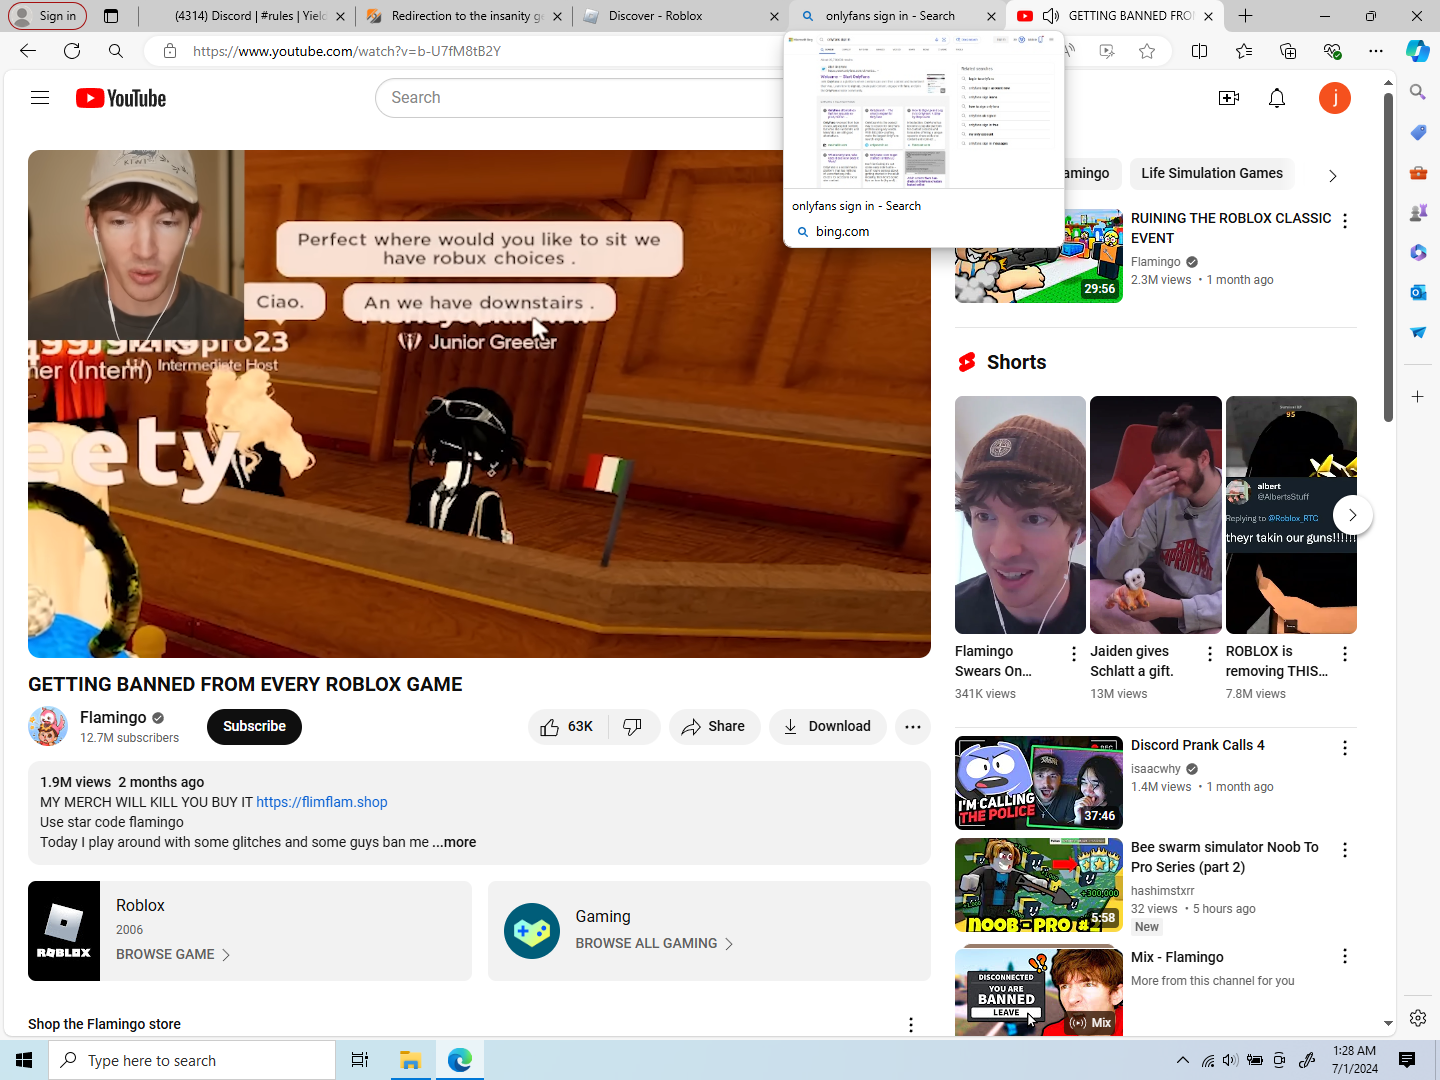Click the Windows taskbar search box
Image resolution: width=1440 pixels, height=1080 pixels.
click(x=192, y=1060)
